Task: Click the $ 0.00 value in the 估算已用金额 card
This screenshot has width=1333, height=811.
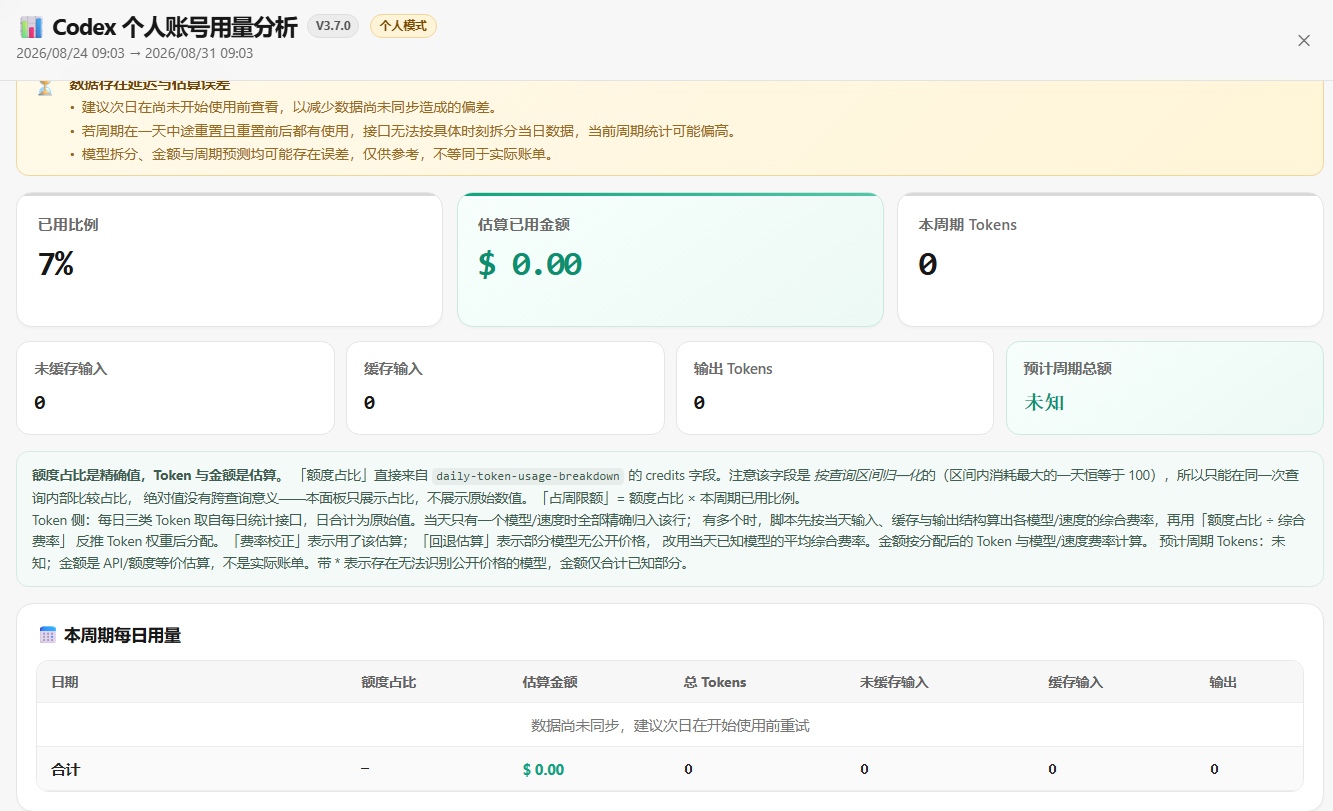Action: point(530,264)
